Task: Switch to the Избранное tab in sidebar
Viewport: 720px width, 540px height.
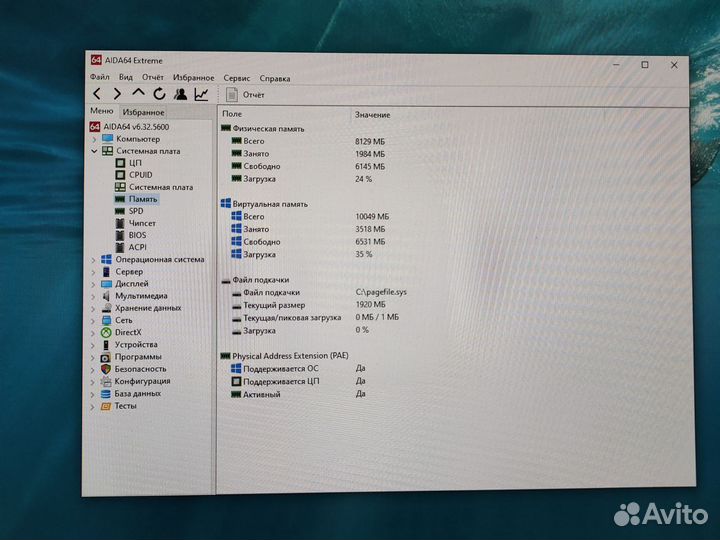Action: (x=143, y=112)
